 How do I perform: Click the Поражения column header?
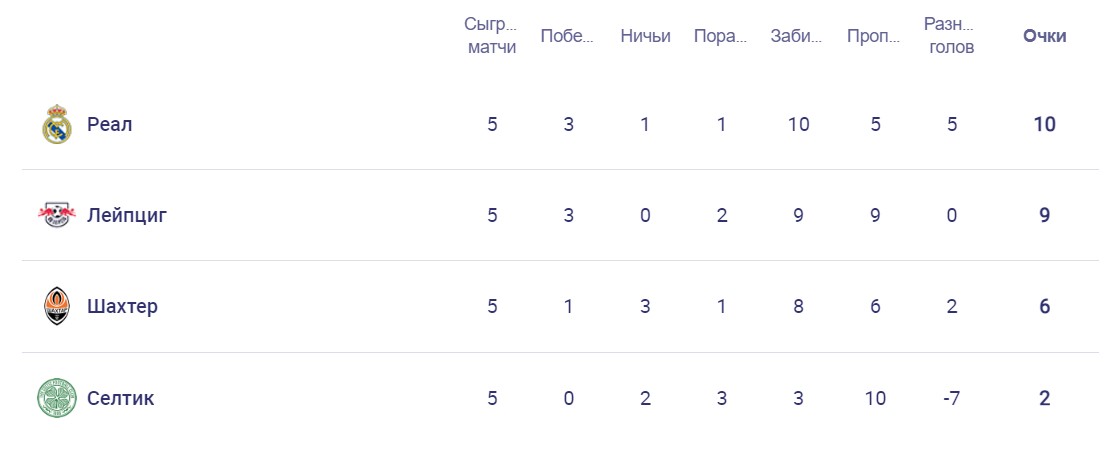(721, 36)
